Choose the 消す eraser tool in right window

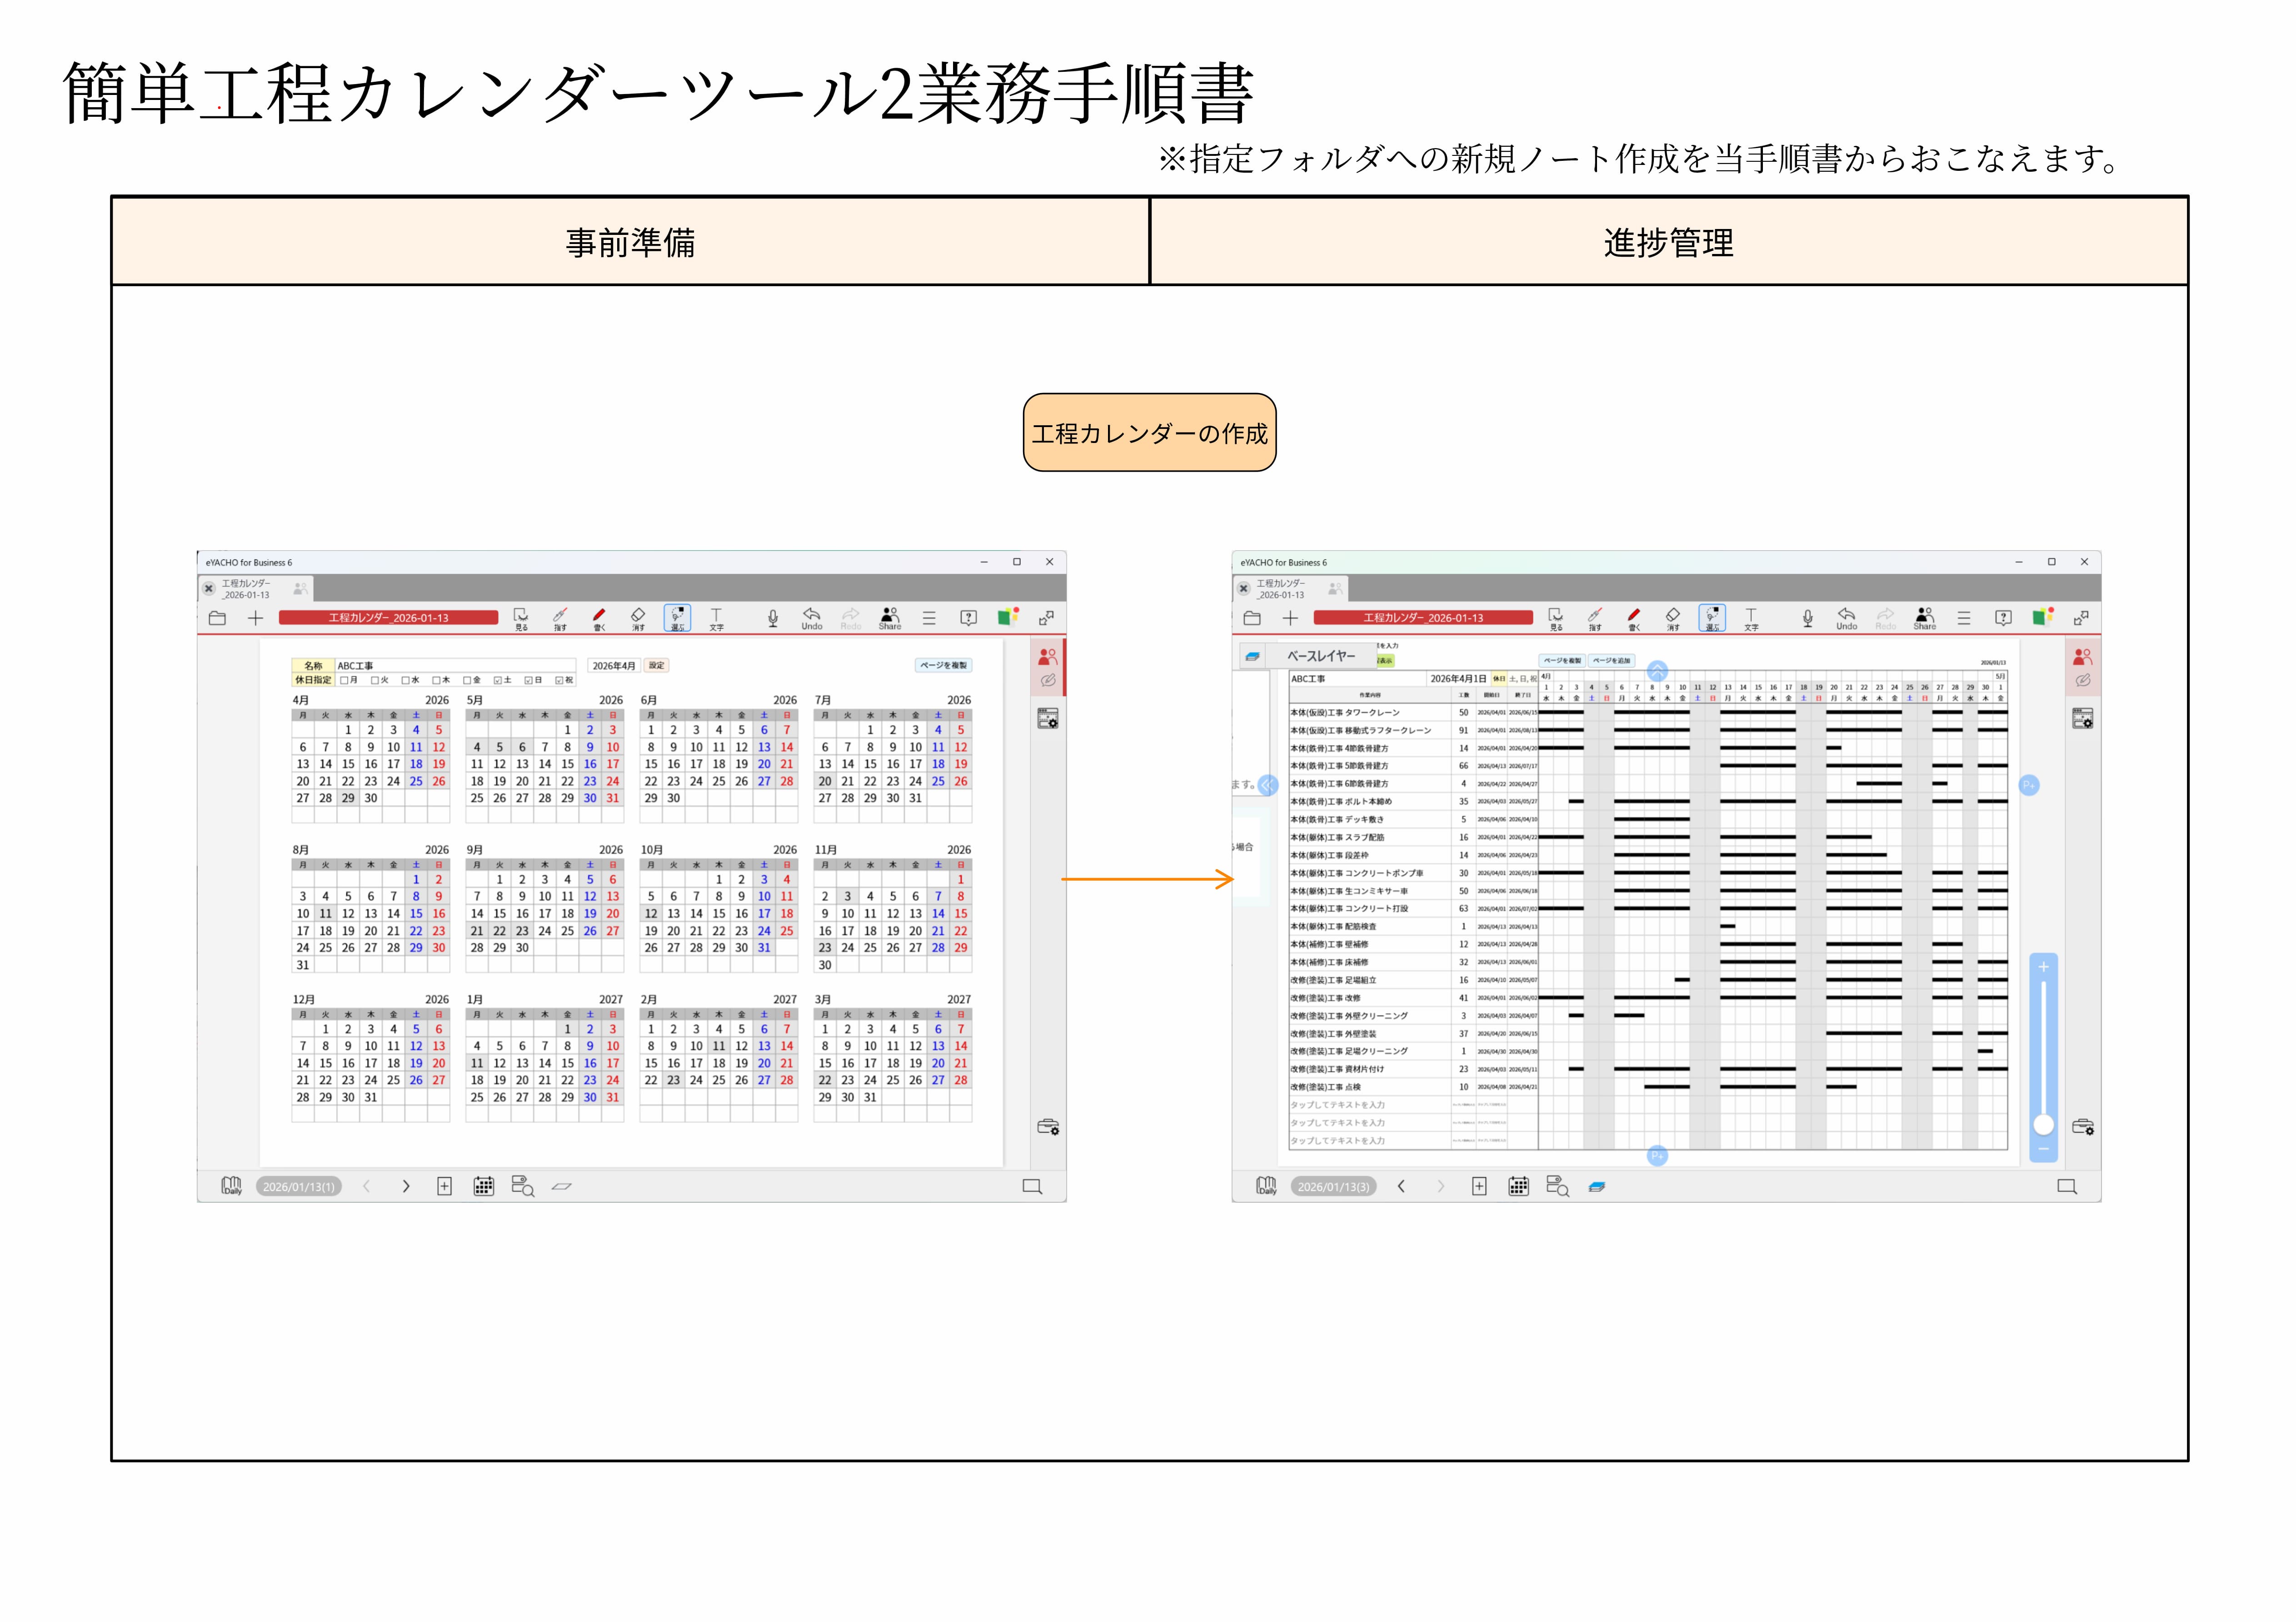point(1672,616)
